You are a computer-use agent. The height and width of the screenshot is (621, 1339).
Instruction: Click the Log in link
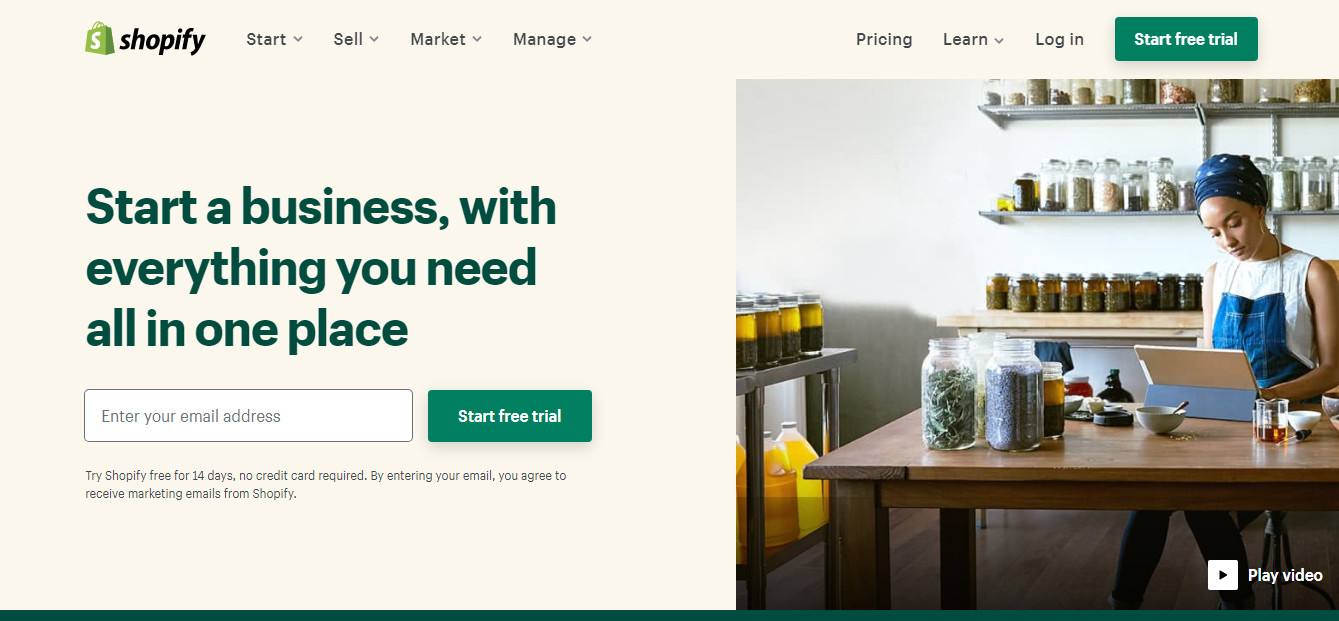[x=1059, y=39]
